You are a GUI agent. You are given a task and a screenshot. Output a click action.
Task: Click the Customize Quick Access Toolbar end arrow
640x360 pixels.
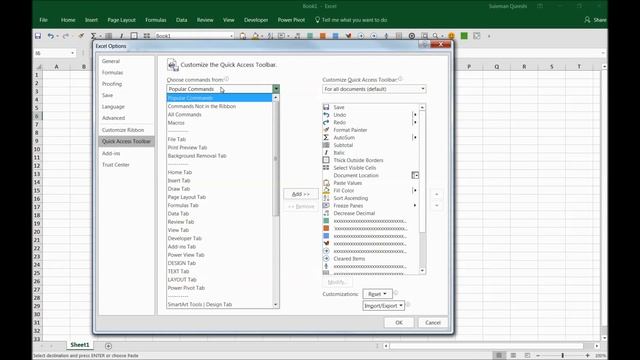coord(489,36)
